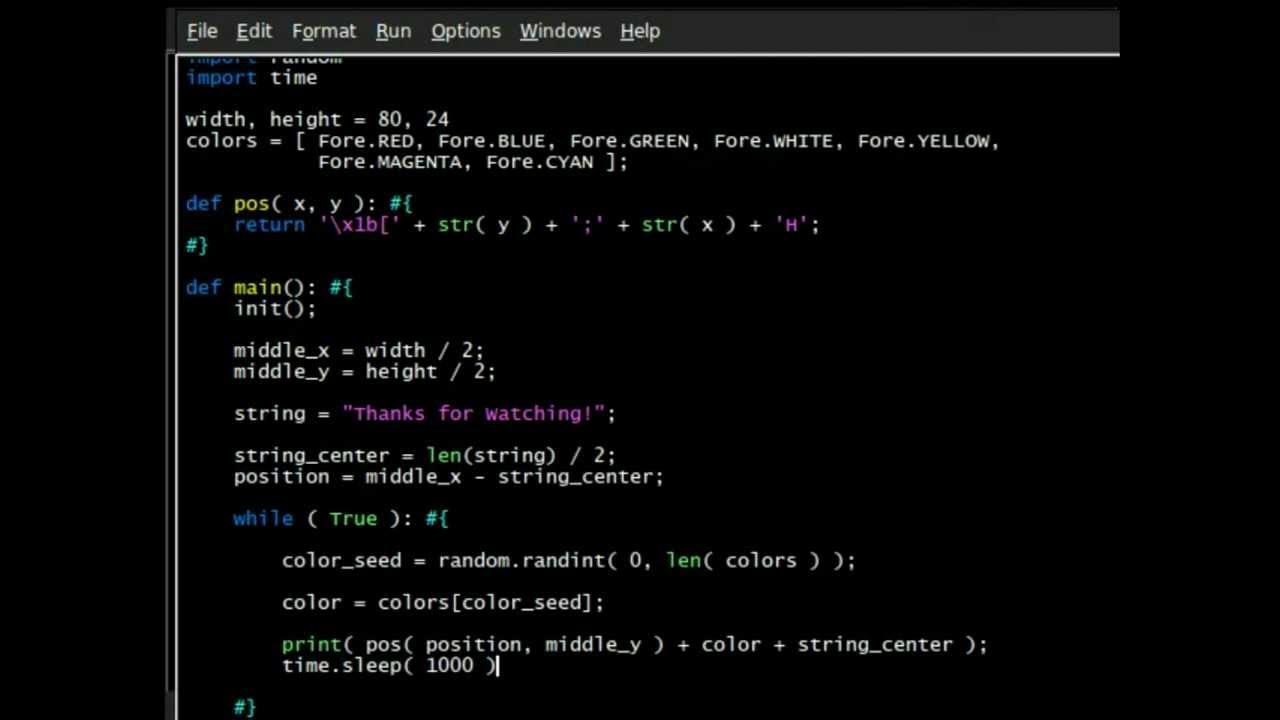Screen dimensions: 1280x720
Task: Click the 'def pos( x, y )' line
Action: pyautogui.click(x=298, y=204)
